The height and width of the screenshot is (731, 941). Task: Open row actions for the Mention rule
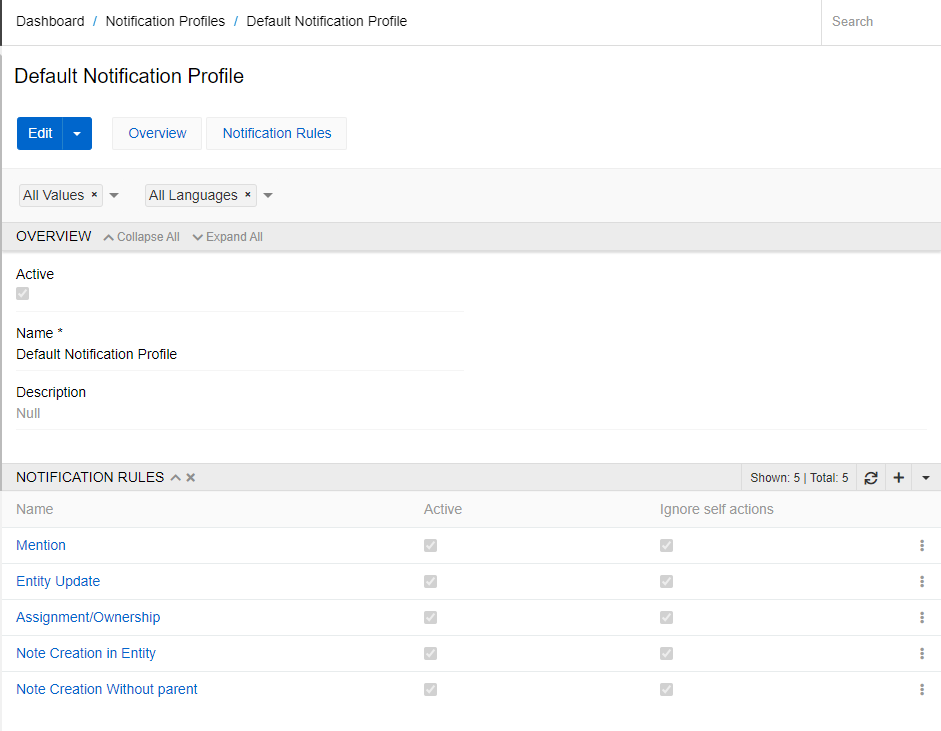click(921, 545)
